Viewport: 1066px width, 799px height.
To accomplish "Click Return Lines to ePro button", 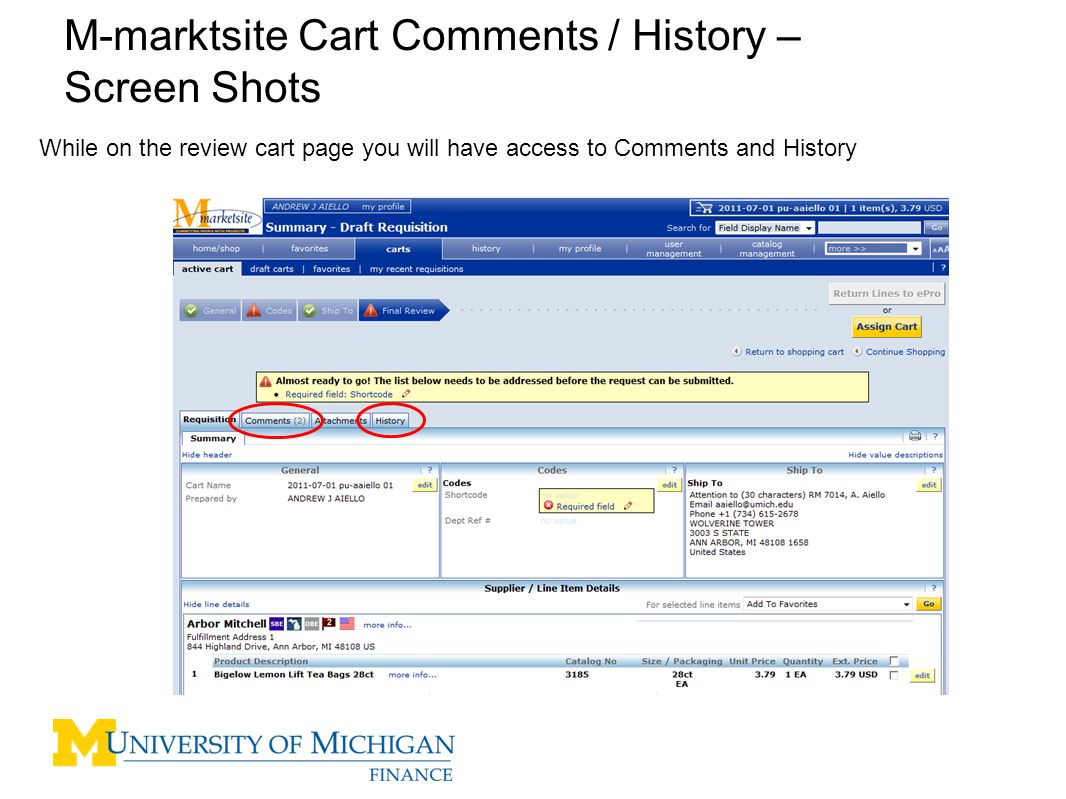I will point(887,294).
